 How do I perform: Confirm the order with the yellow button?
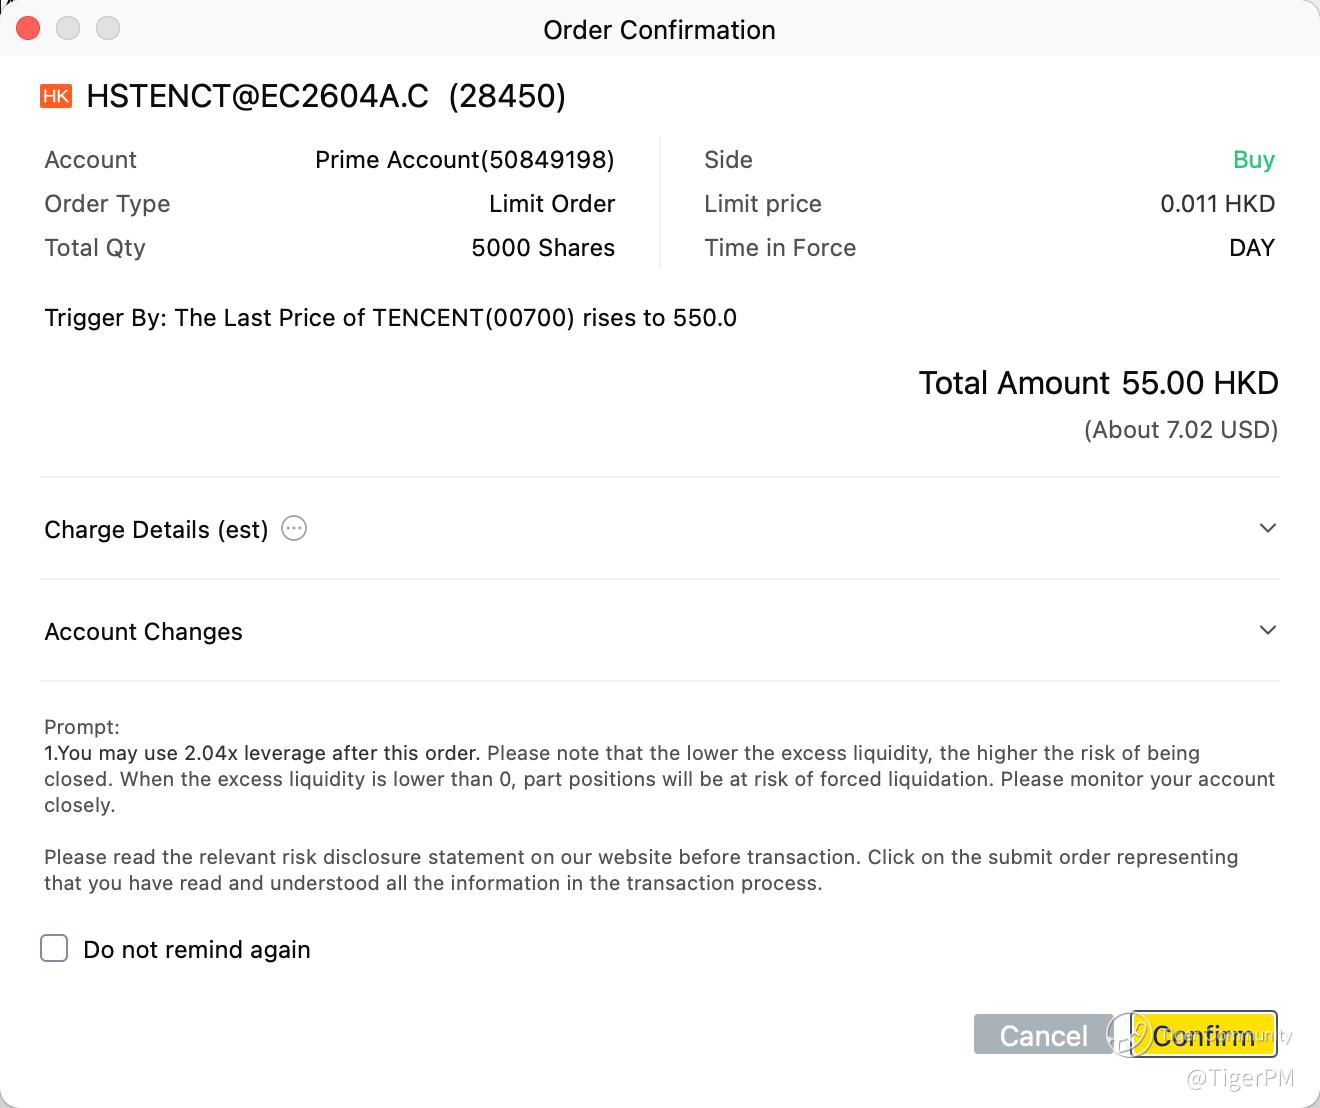click(x=1203, y=1035)
